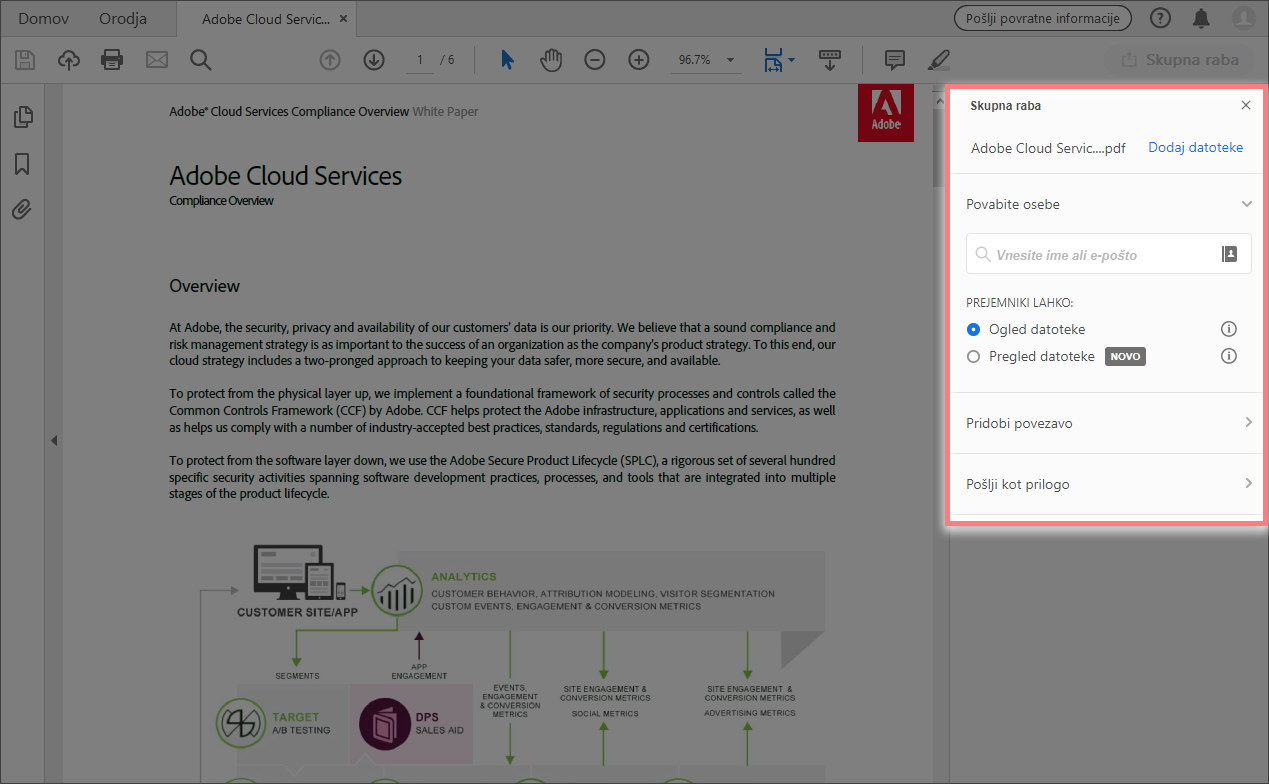The height and width of the screenshot is (784, 1269).
Task: Switch to the Orodja tab
Action: tap(123, 19)
